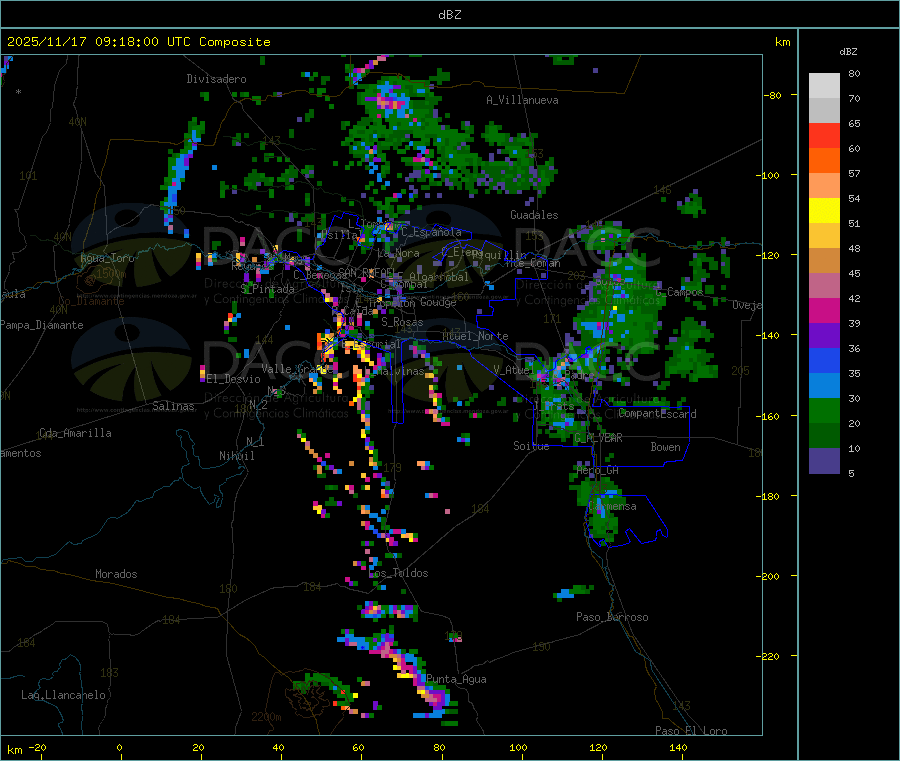
Task: Click the slate-blue swatch between 10 and 5
Action: (x=824, y=461)
